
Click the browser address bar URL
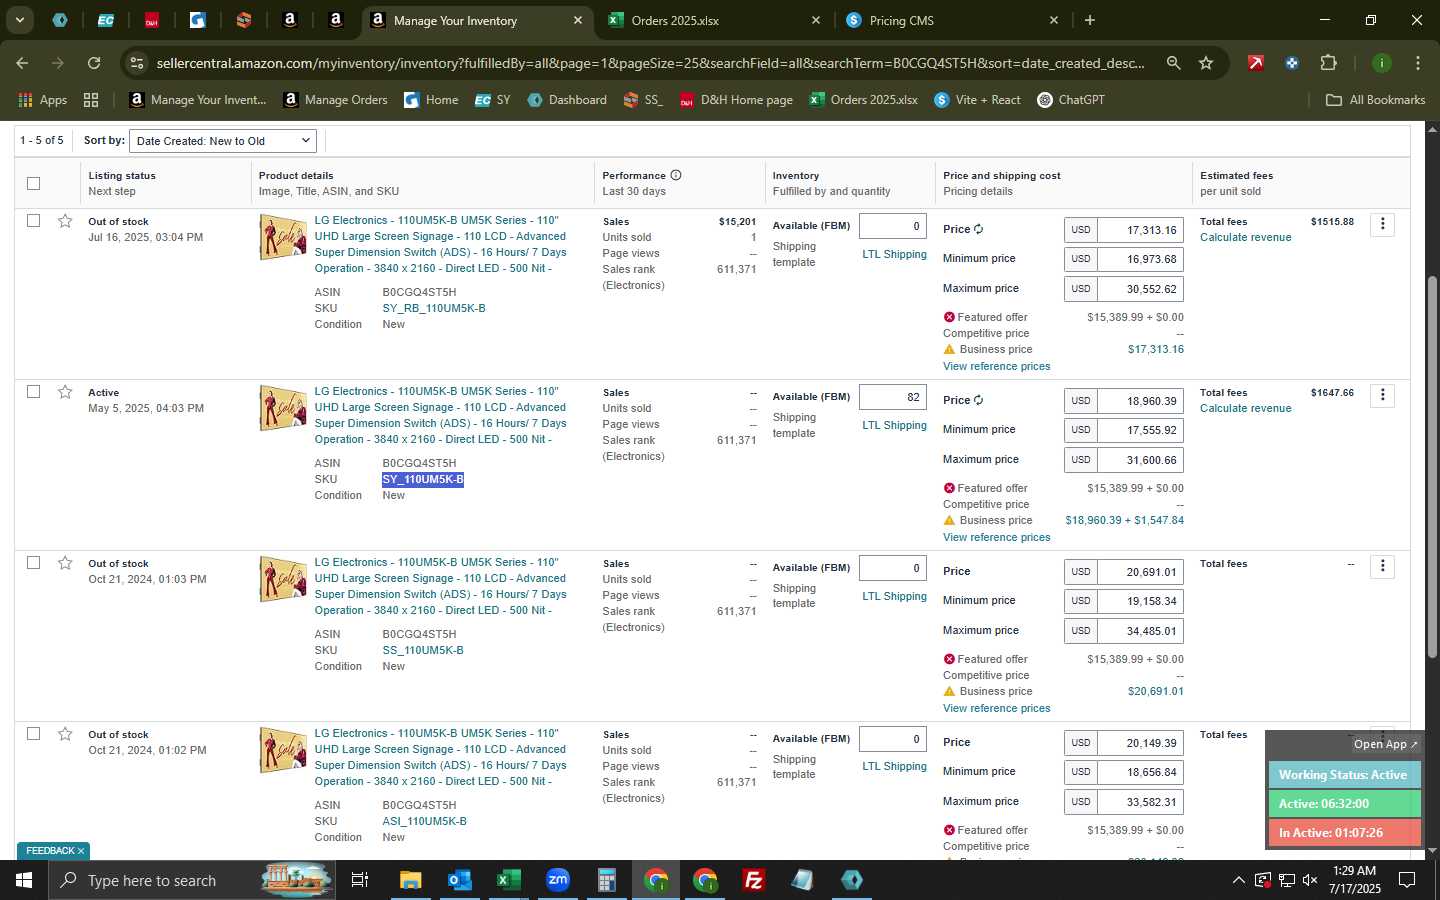650,63
